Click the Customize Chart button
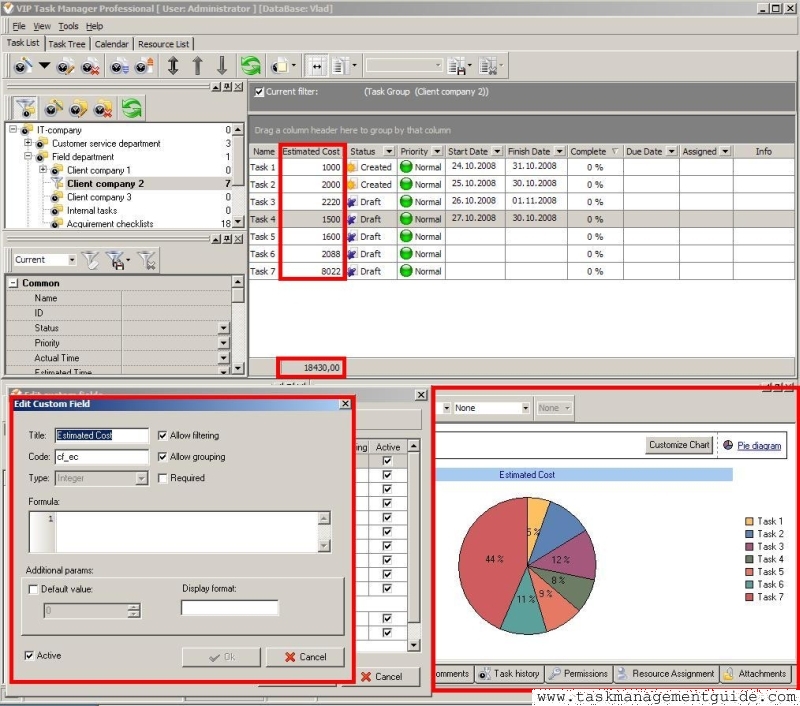Image resolution: width=800 pixels, height=706 pixels. (x=679, y=445)
